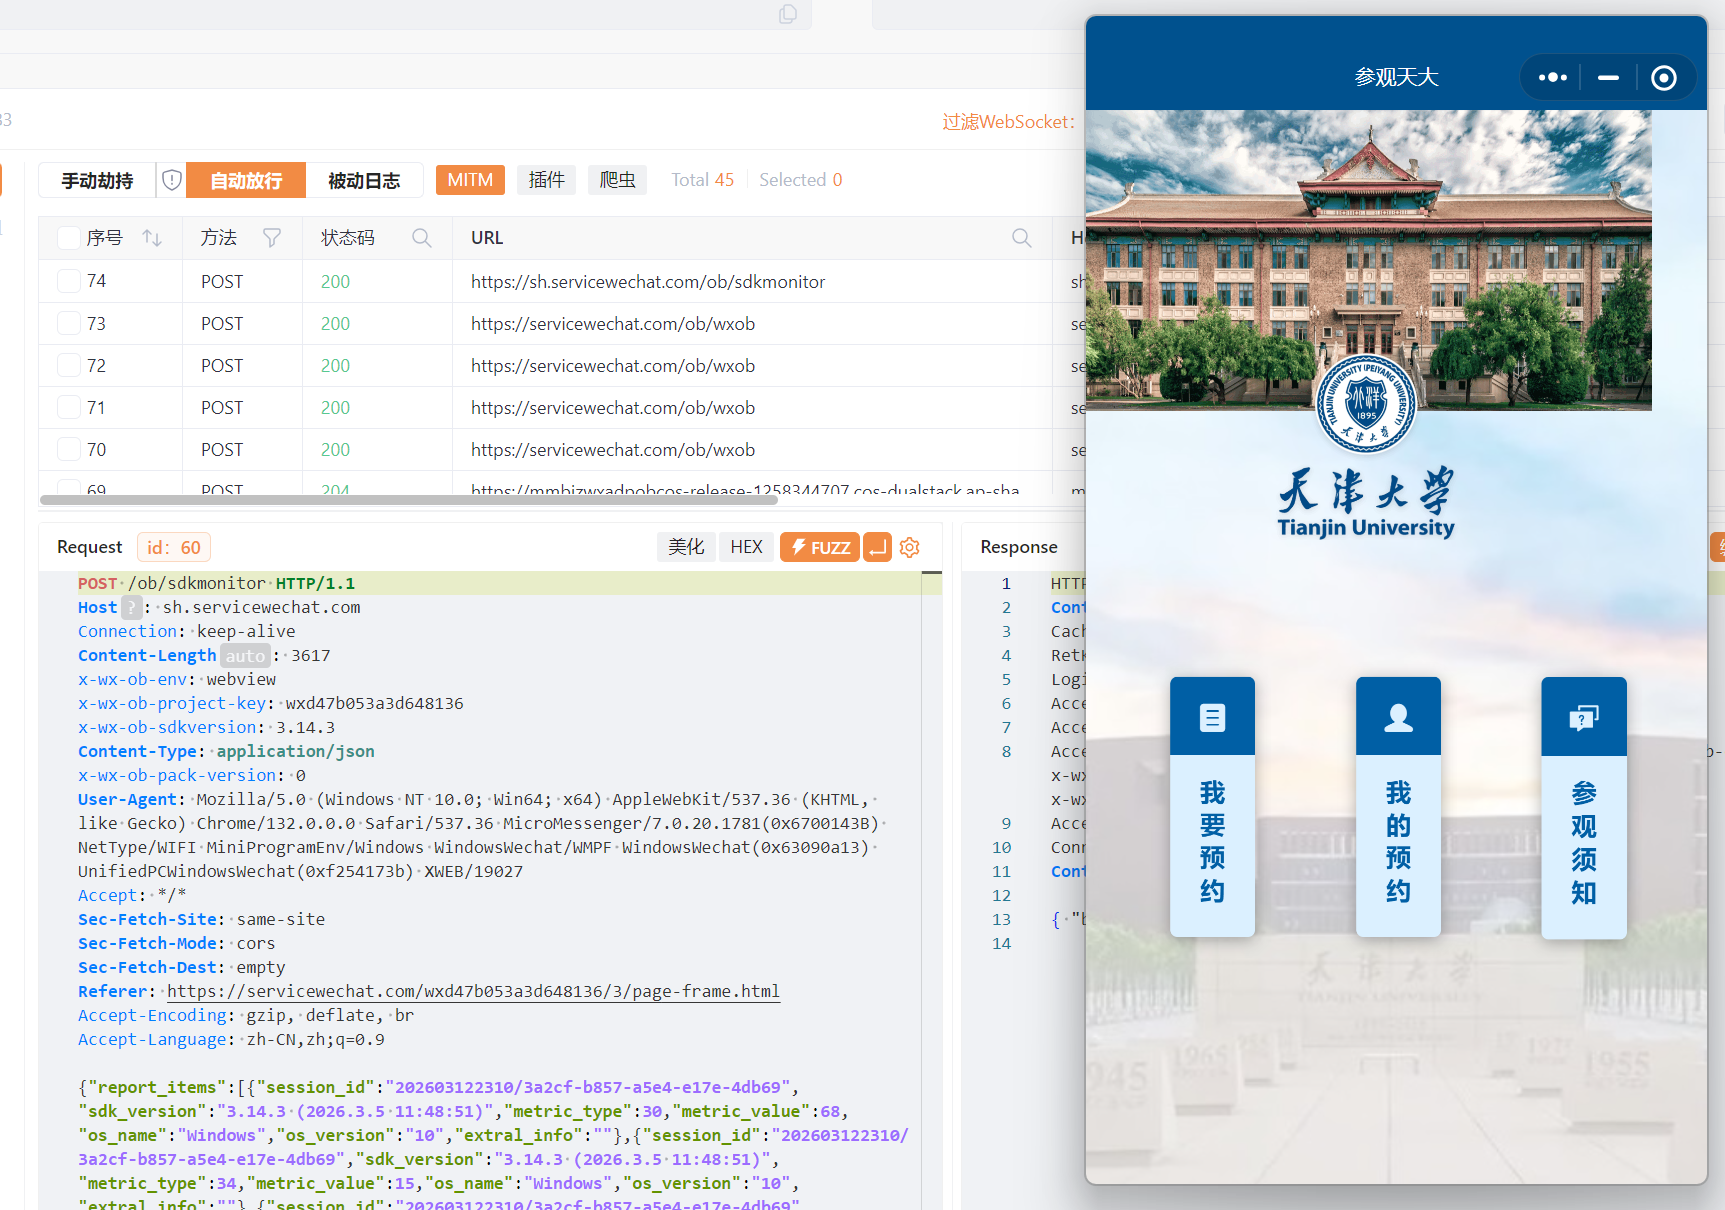Toggle the select-all checkbox in header

69,238
